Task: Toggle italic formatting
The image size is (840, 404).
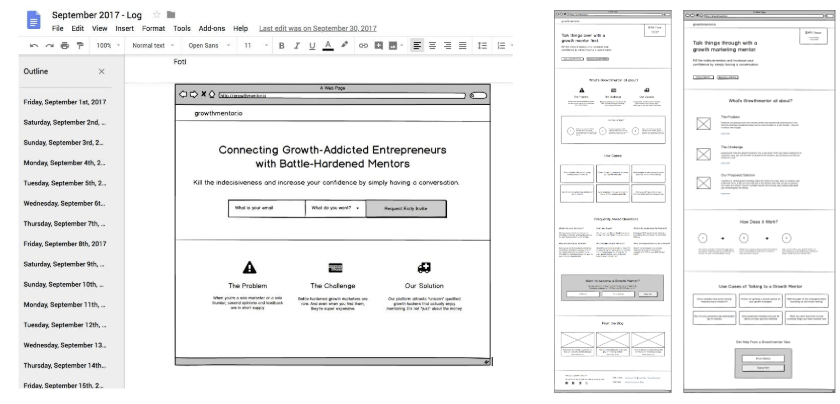Action: [x=297, y=46]
